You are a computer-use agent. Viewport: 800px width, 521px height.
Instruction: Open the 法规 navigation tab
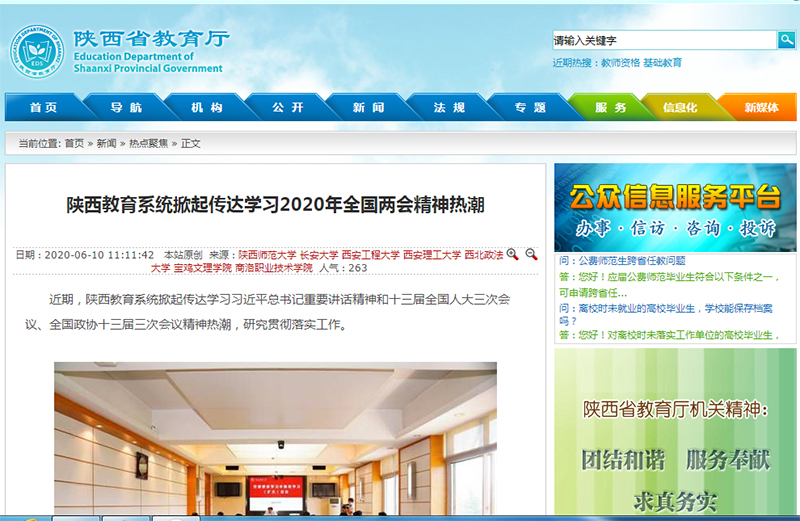449,108
